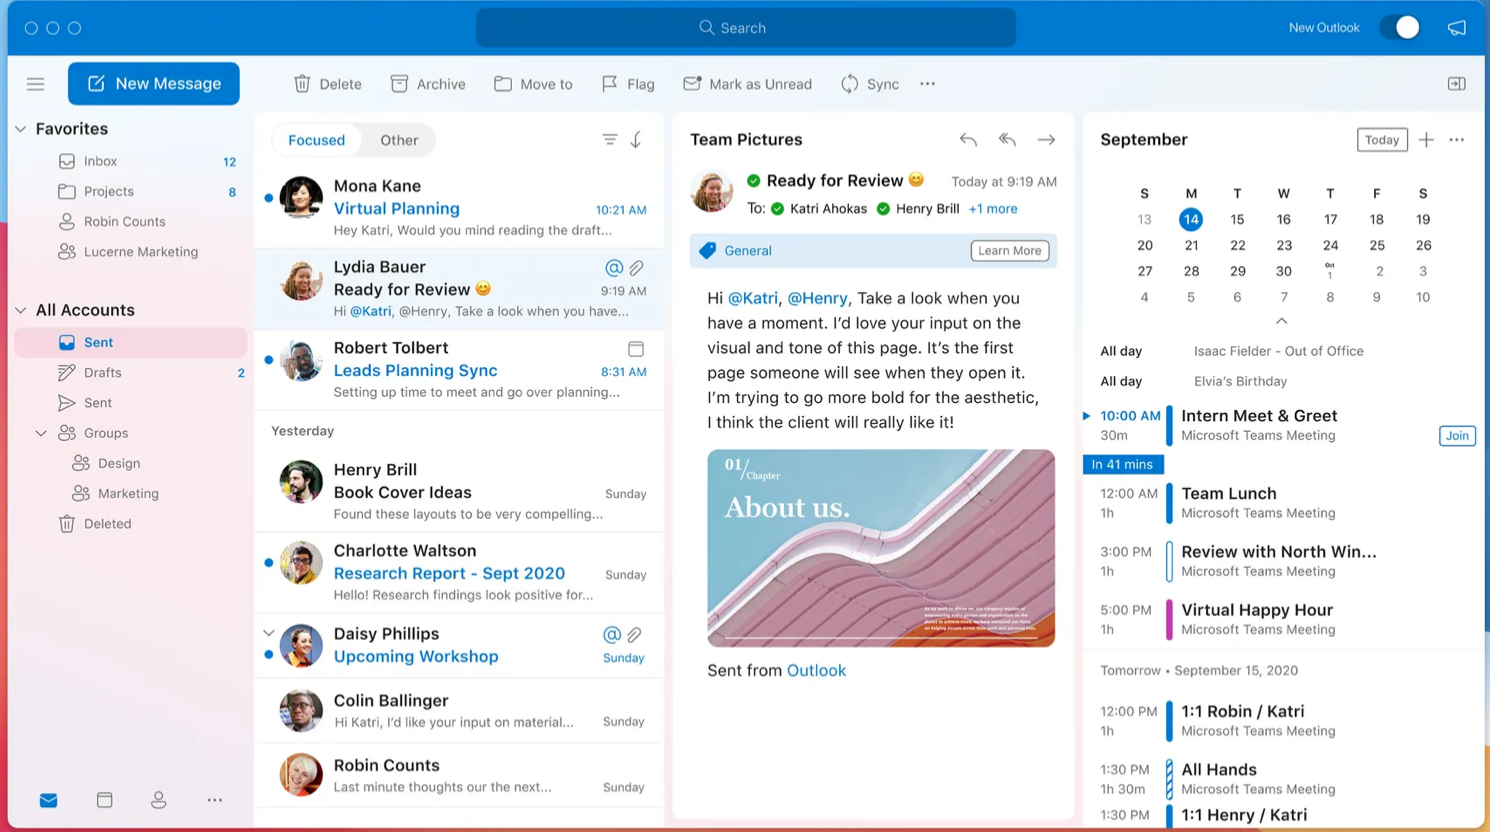Add new calendar event plus icon

[x=1426, y=140]
